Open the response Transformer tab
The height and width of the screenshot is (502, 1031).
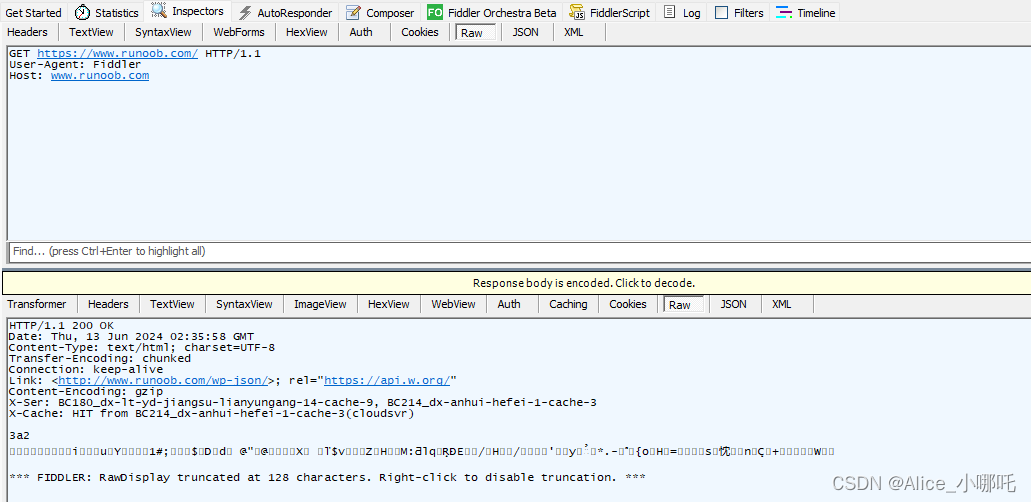[x=37, y=304]
